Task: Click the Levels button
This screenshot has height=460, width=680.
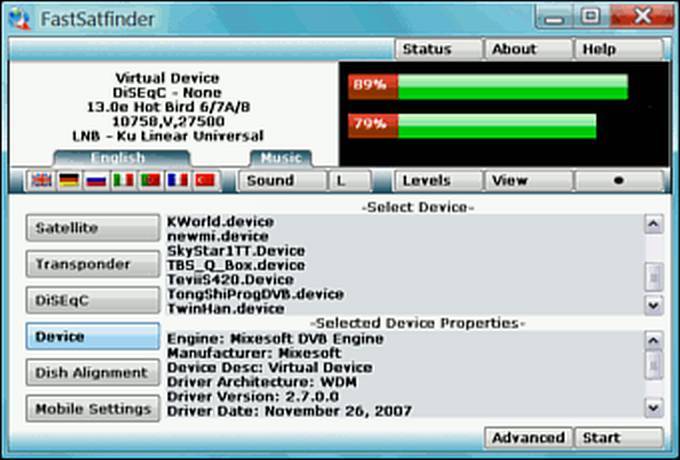Action: (438, 180)
